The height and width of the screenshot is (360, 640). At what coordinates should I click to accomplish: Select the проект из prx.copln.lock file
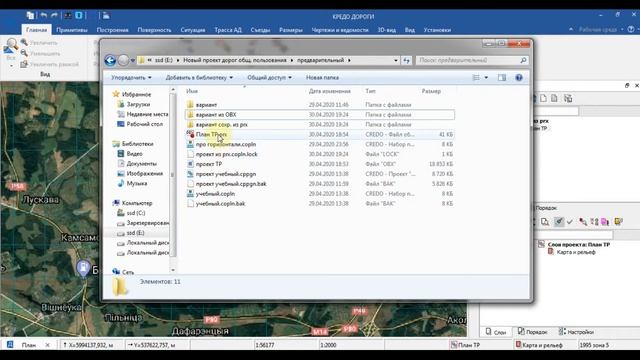pos(320,154)
